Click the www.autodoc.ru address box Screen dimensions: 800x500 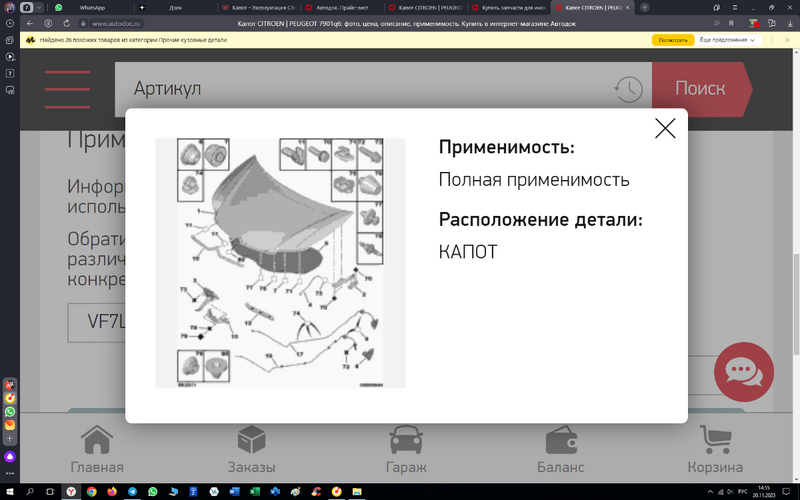coord(116,23)
